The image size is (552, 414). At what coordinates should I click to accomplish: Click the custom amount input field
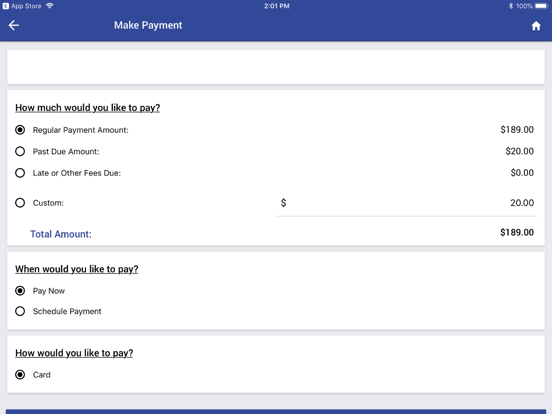tap(407, 203)
